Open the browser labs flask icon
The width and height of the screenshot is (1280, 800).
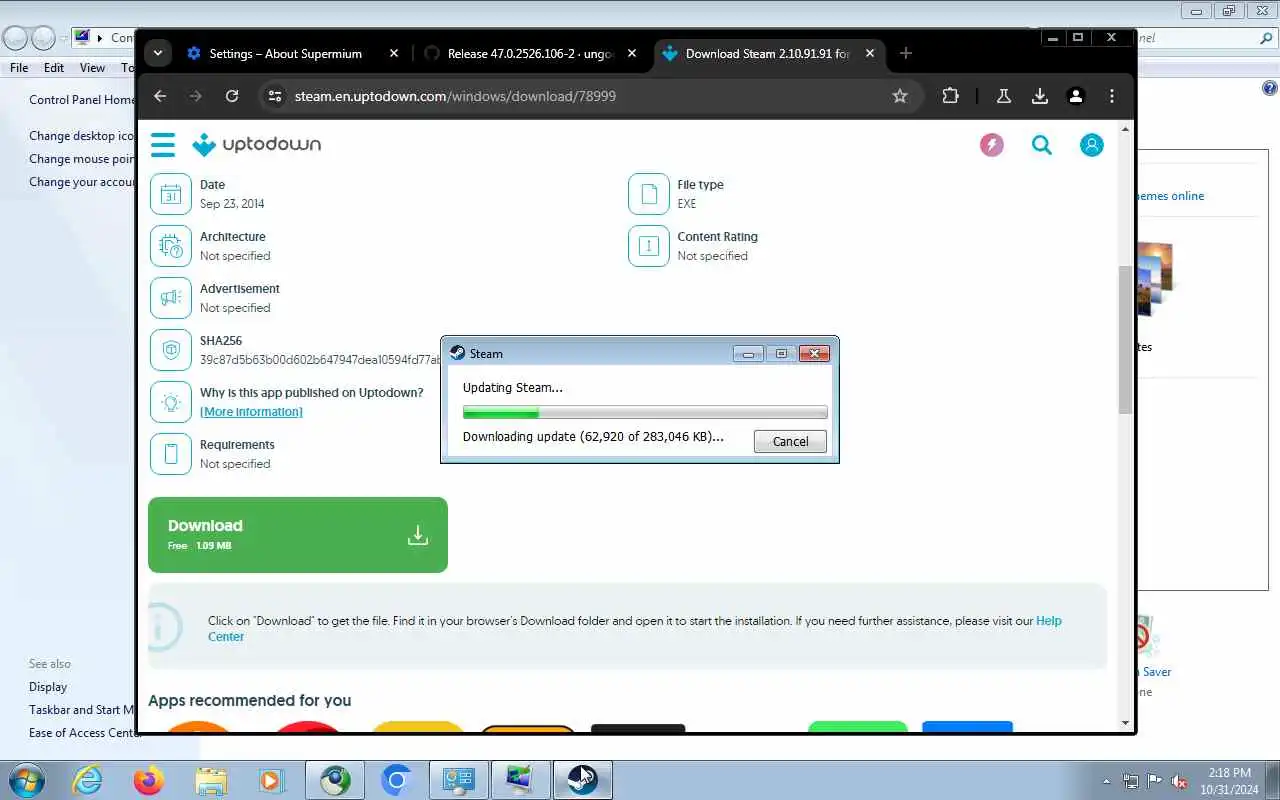coord(1003,96)
